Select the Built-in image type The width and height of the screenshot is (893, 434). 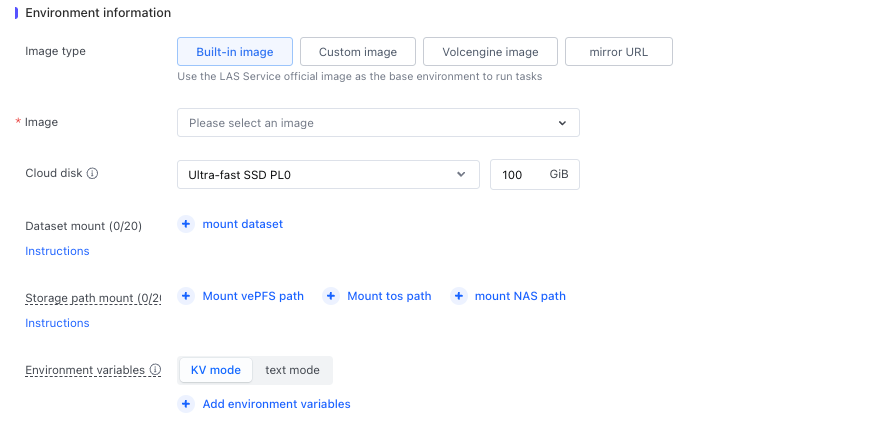coord(235,52)
